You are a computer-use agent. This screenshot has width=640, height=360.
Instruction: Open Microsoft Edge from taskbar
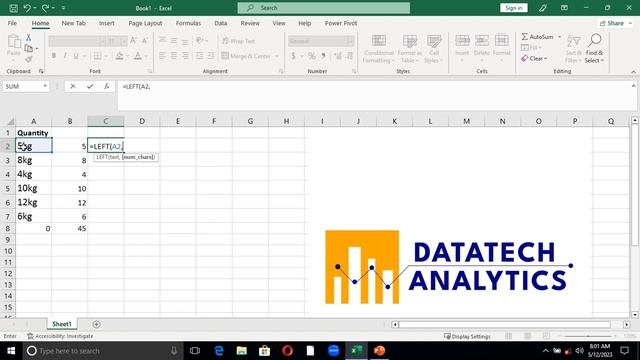point(219,351)
